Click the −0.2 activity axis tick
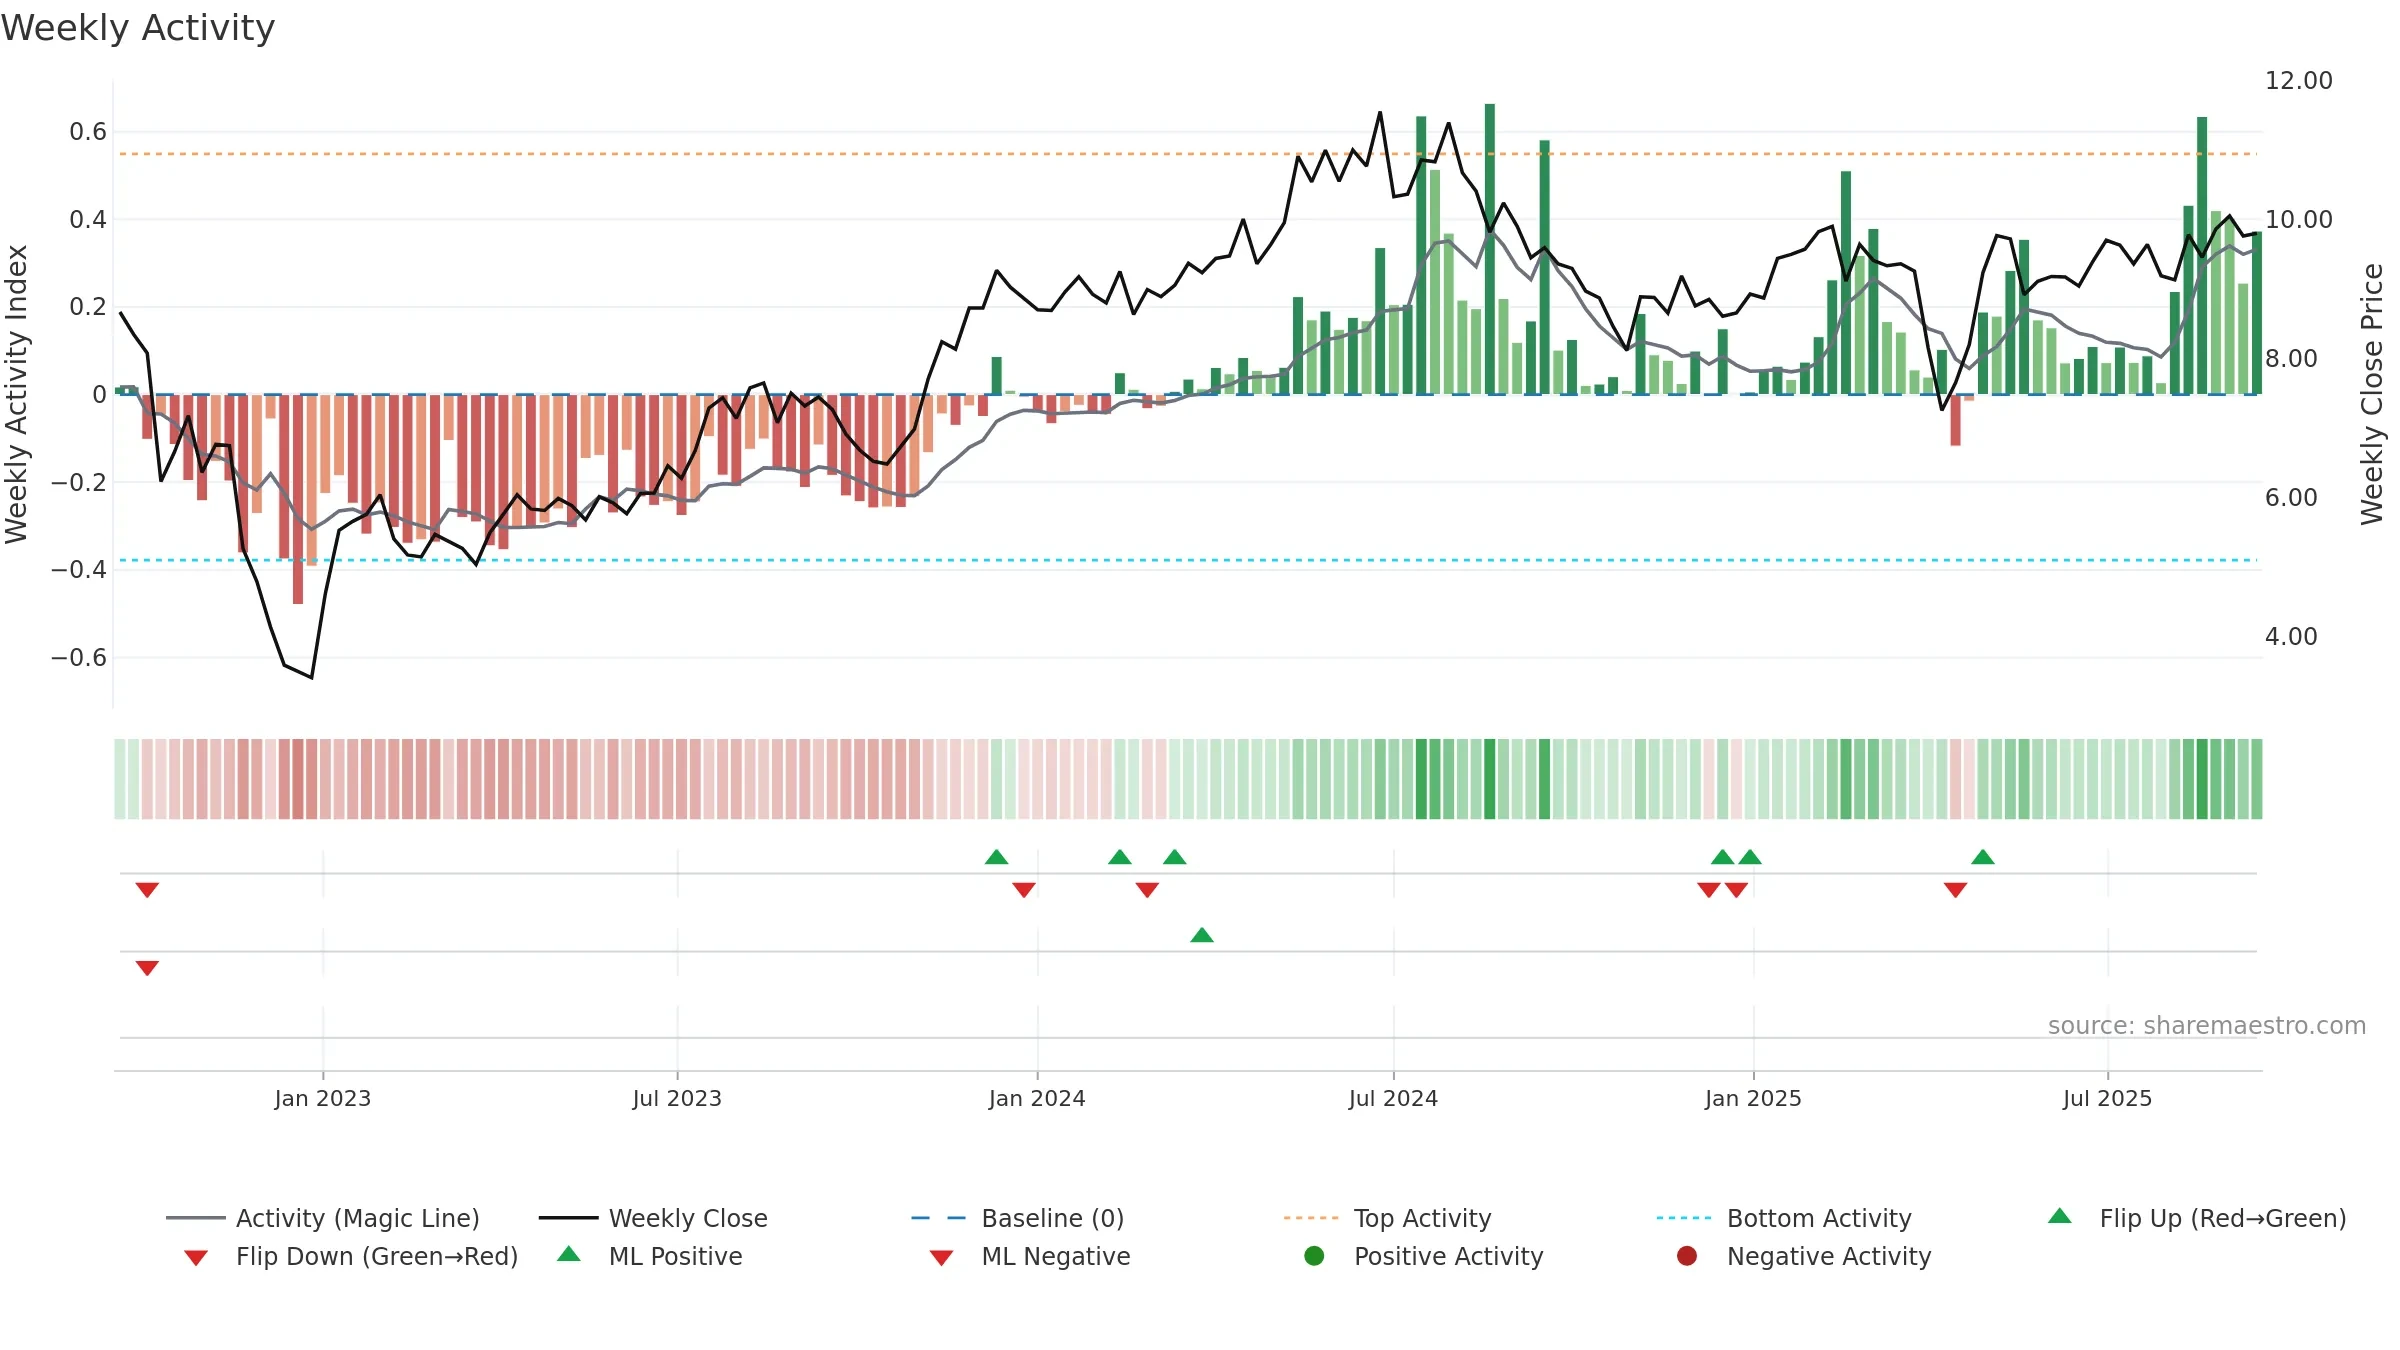Screen dimensions: 2400x1350 click(x=79, y=482)
